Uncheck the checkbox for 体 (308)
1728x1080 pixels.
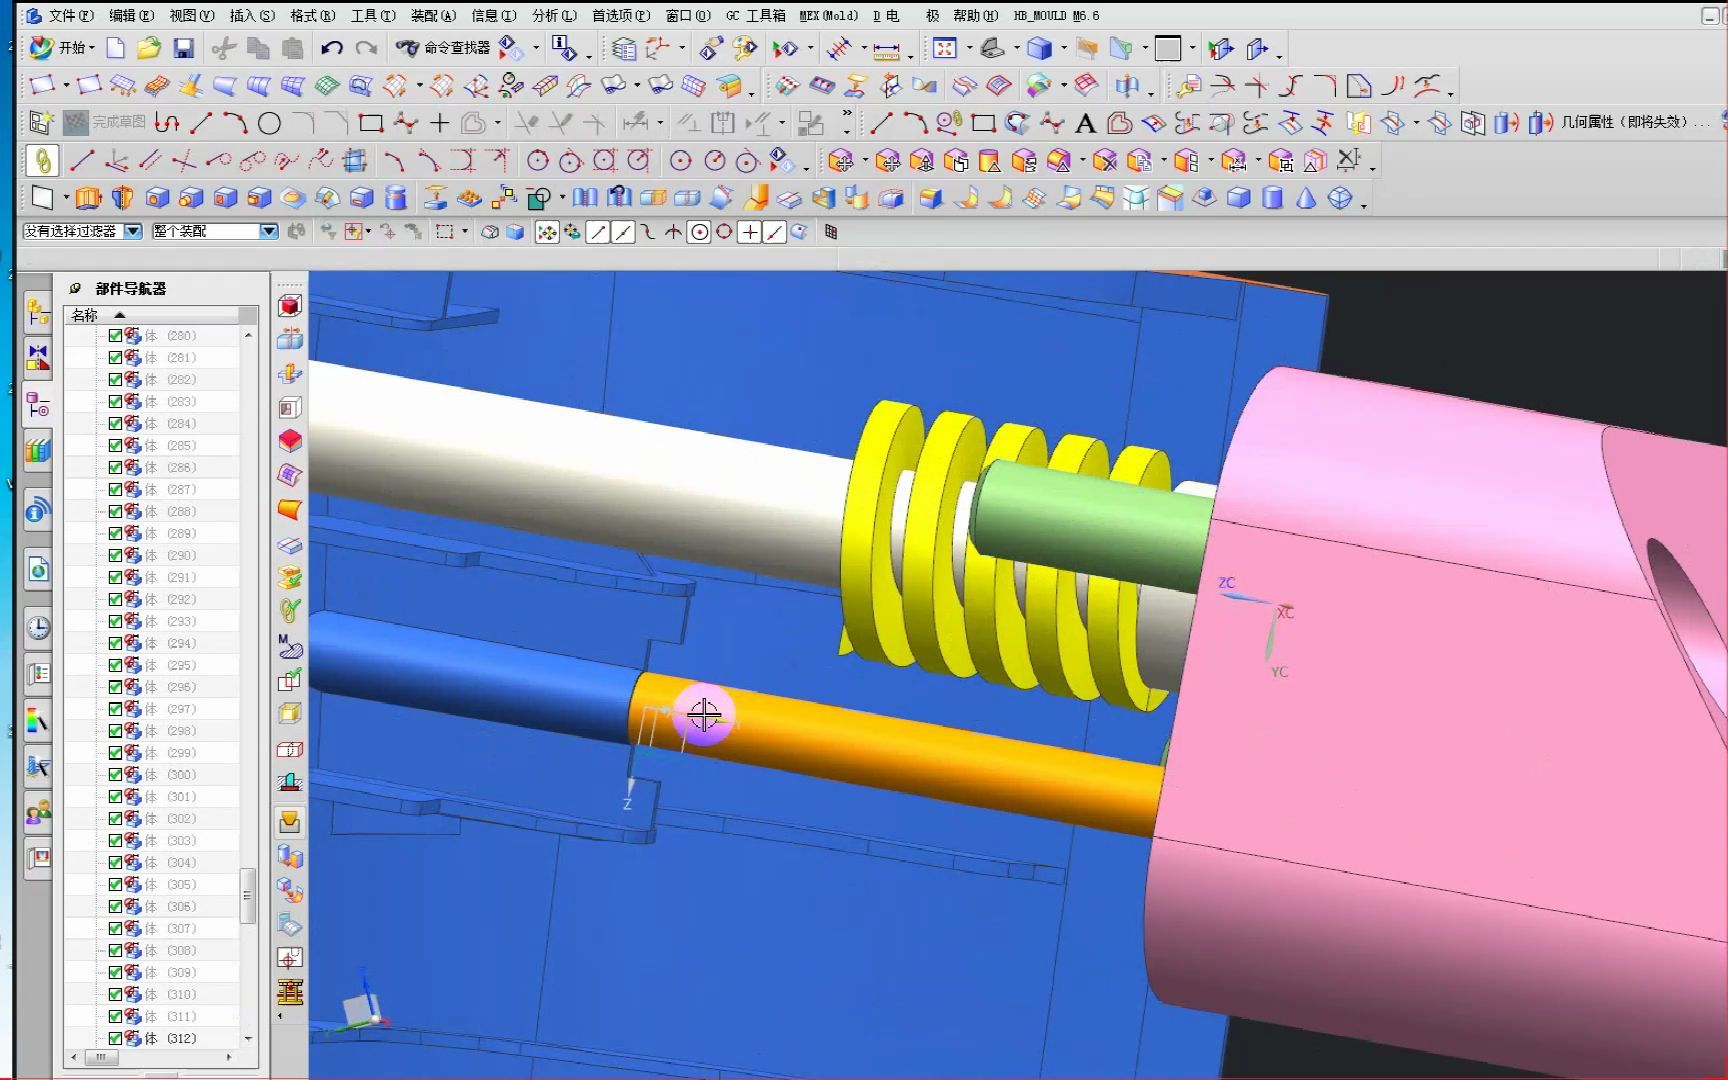(115, 951)
